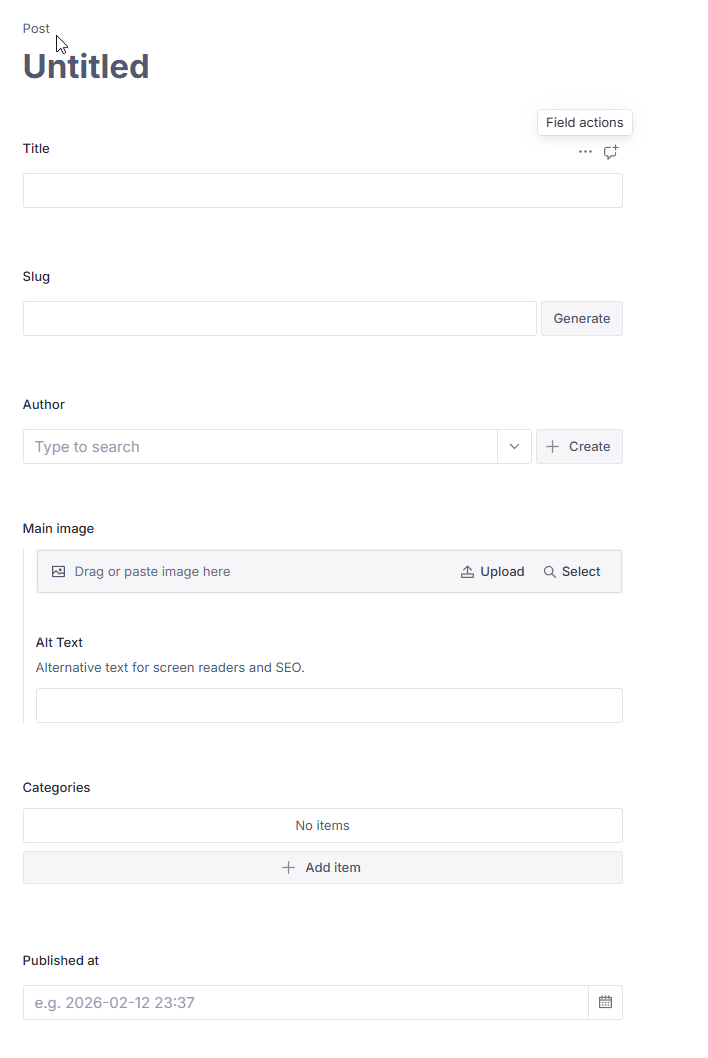Select an existing image asset

[572, 572]
